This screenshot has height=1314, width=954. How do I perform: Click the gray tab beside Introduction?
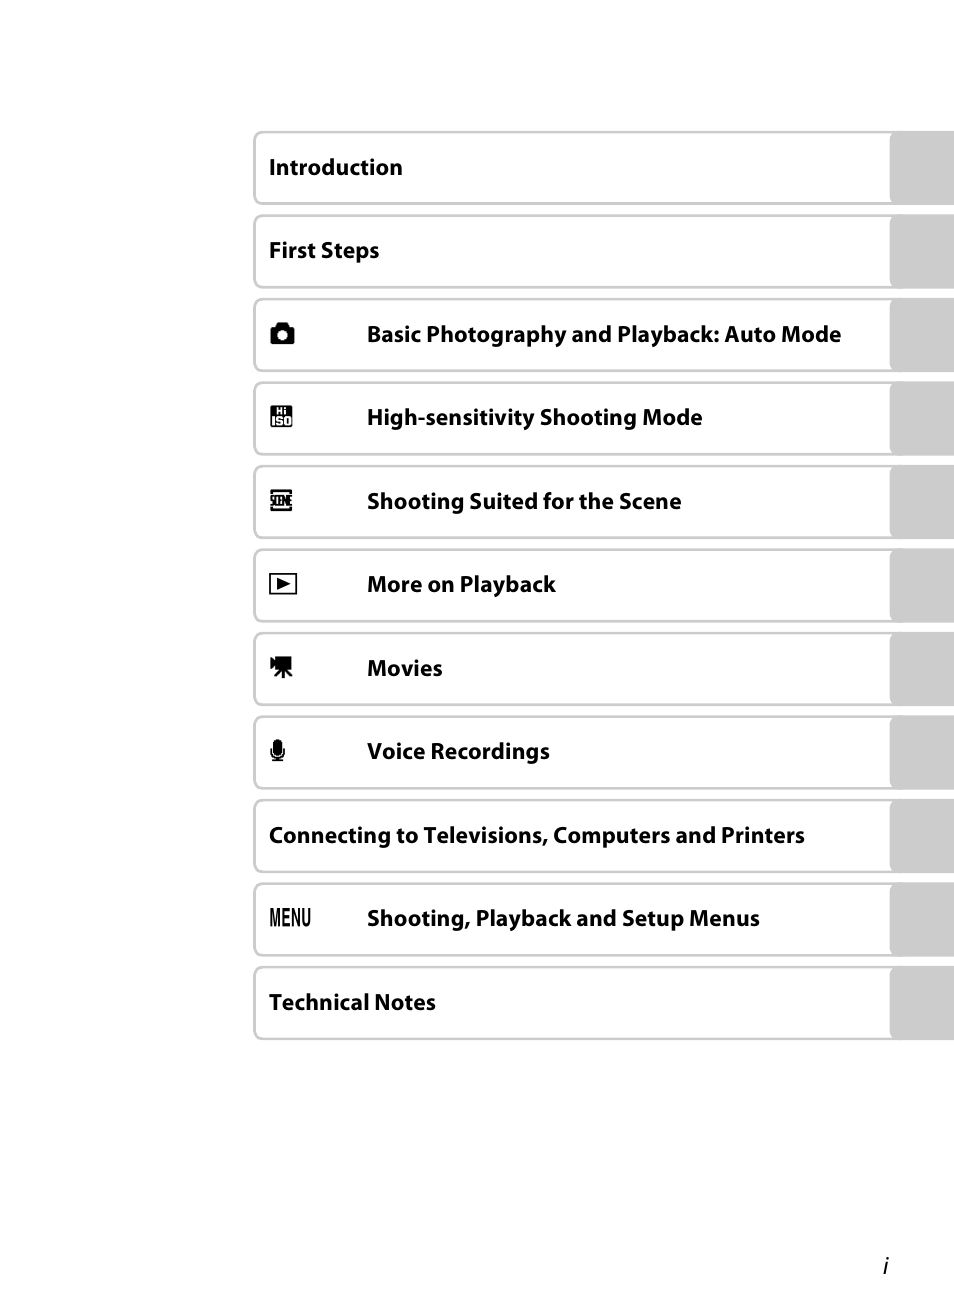pos(921,168)
